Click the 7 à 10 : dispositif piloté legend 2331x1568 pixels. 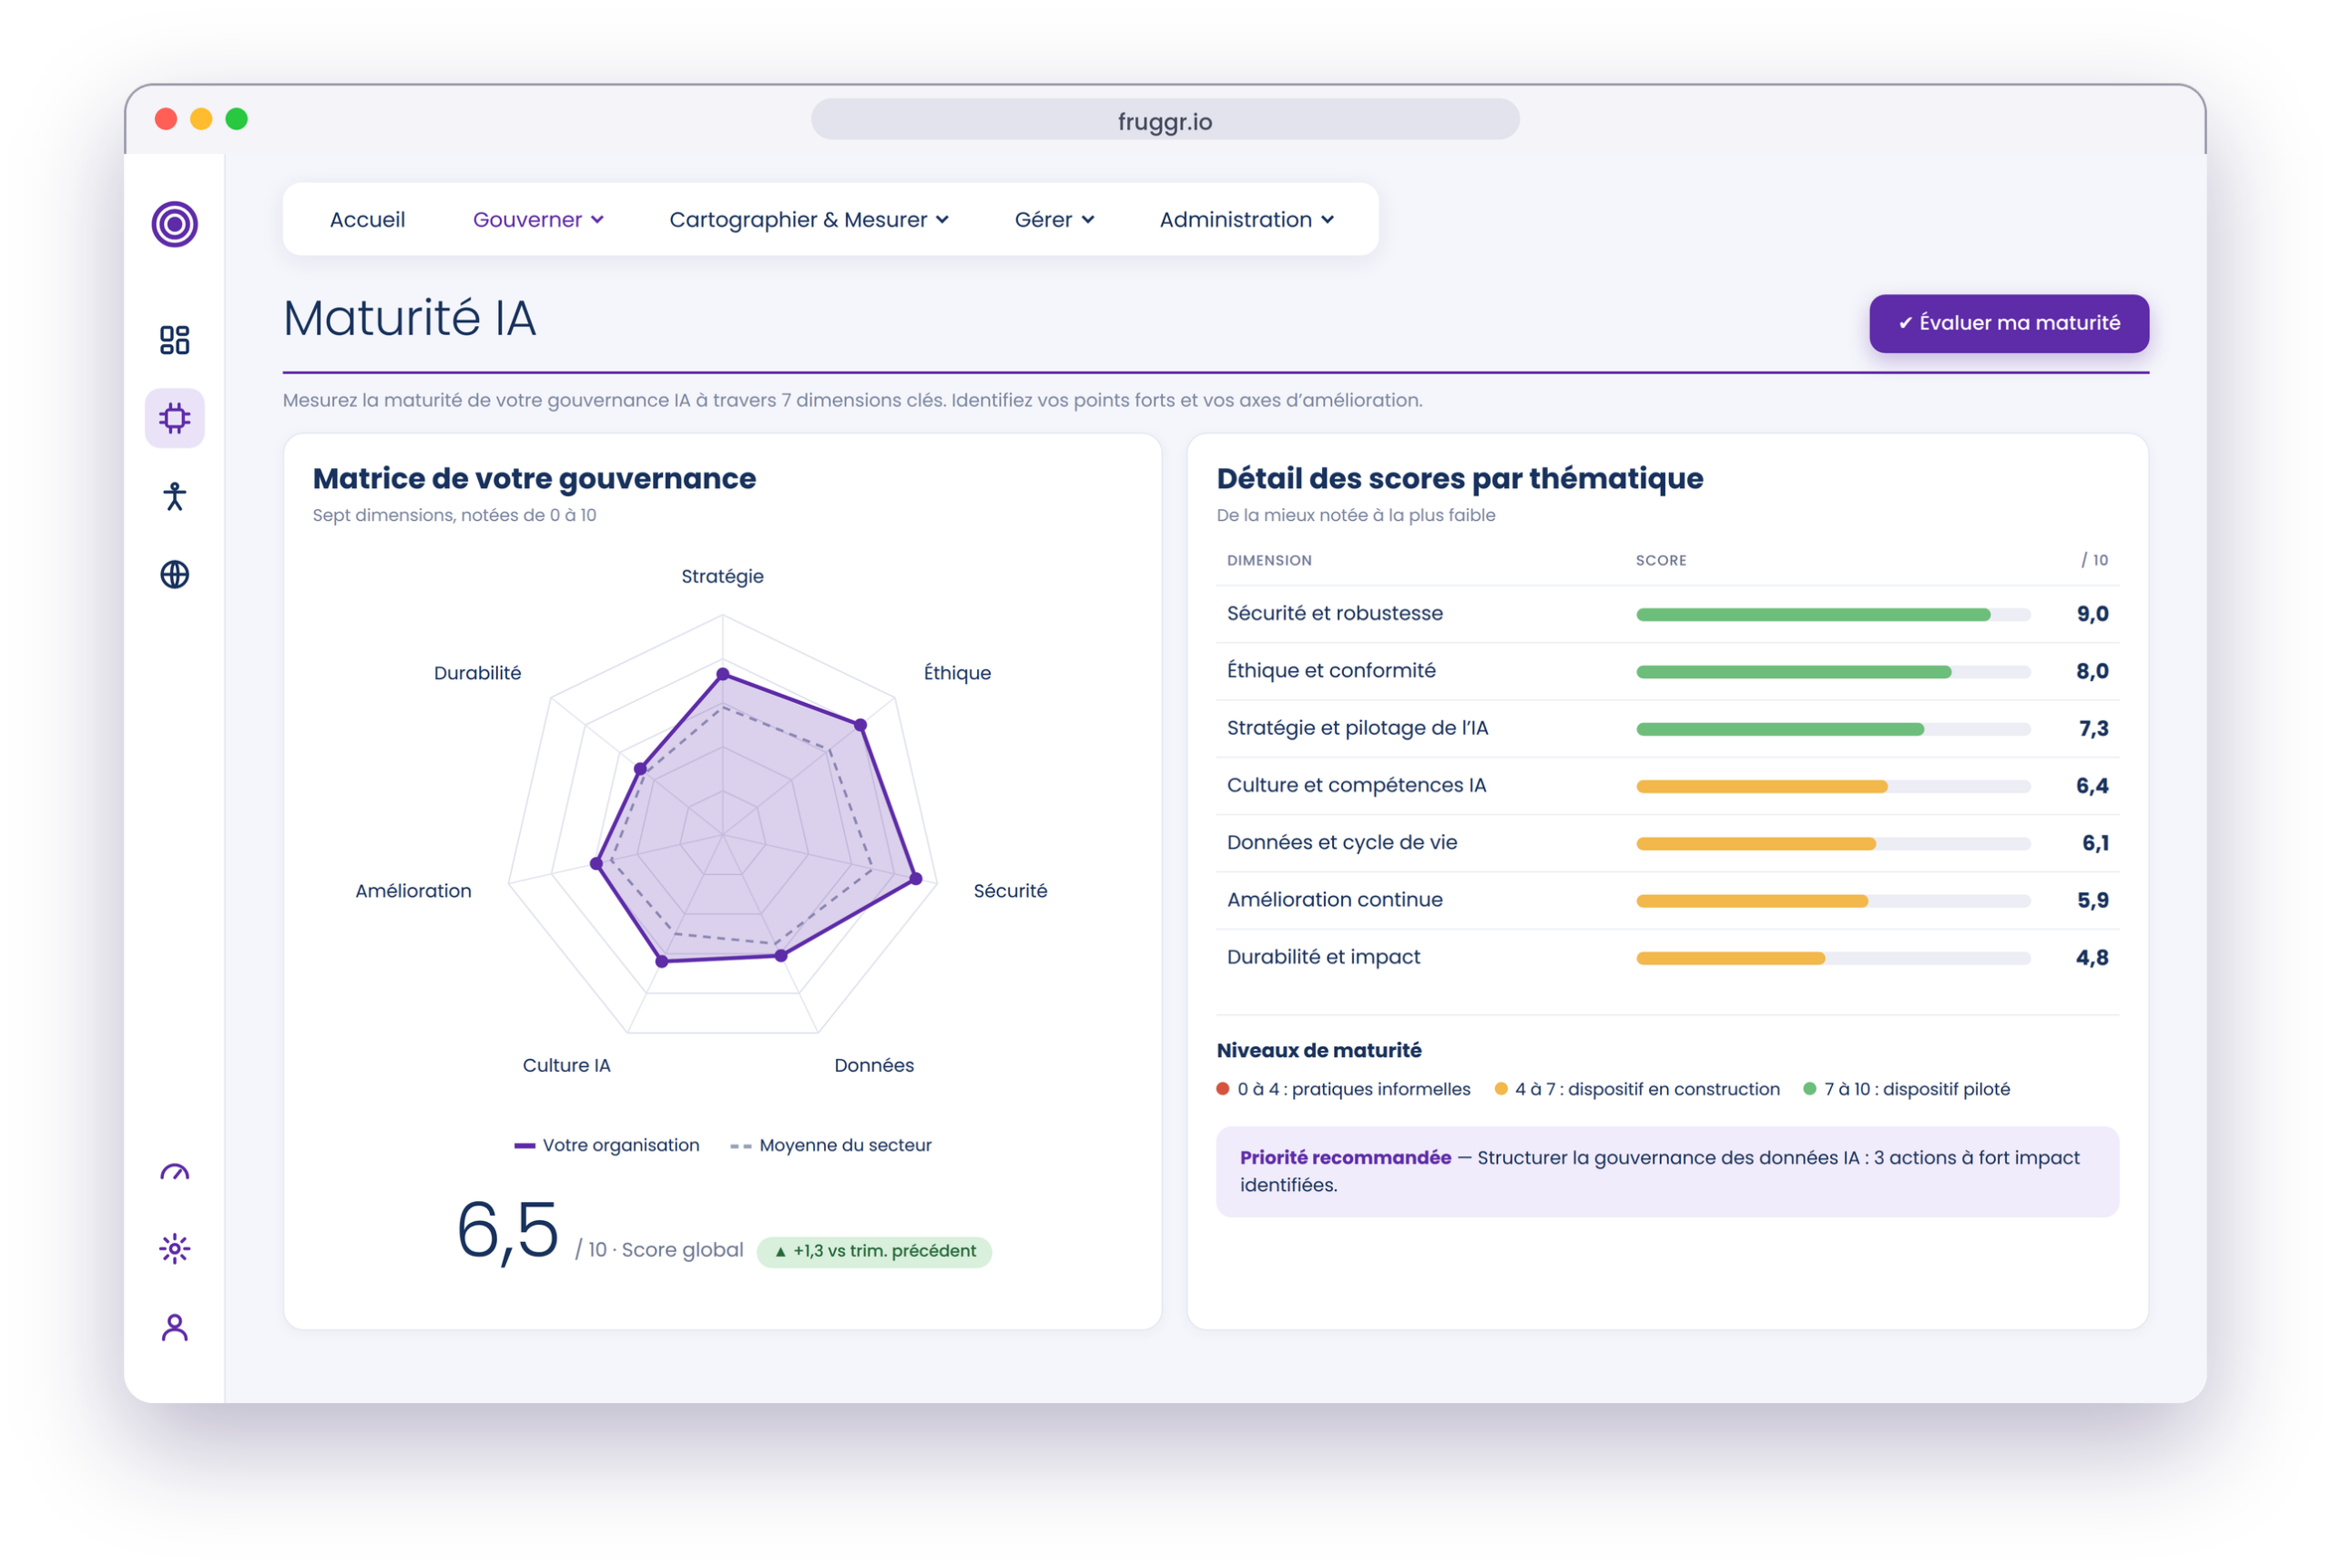click(1906, 1089)
